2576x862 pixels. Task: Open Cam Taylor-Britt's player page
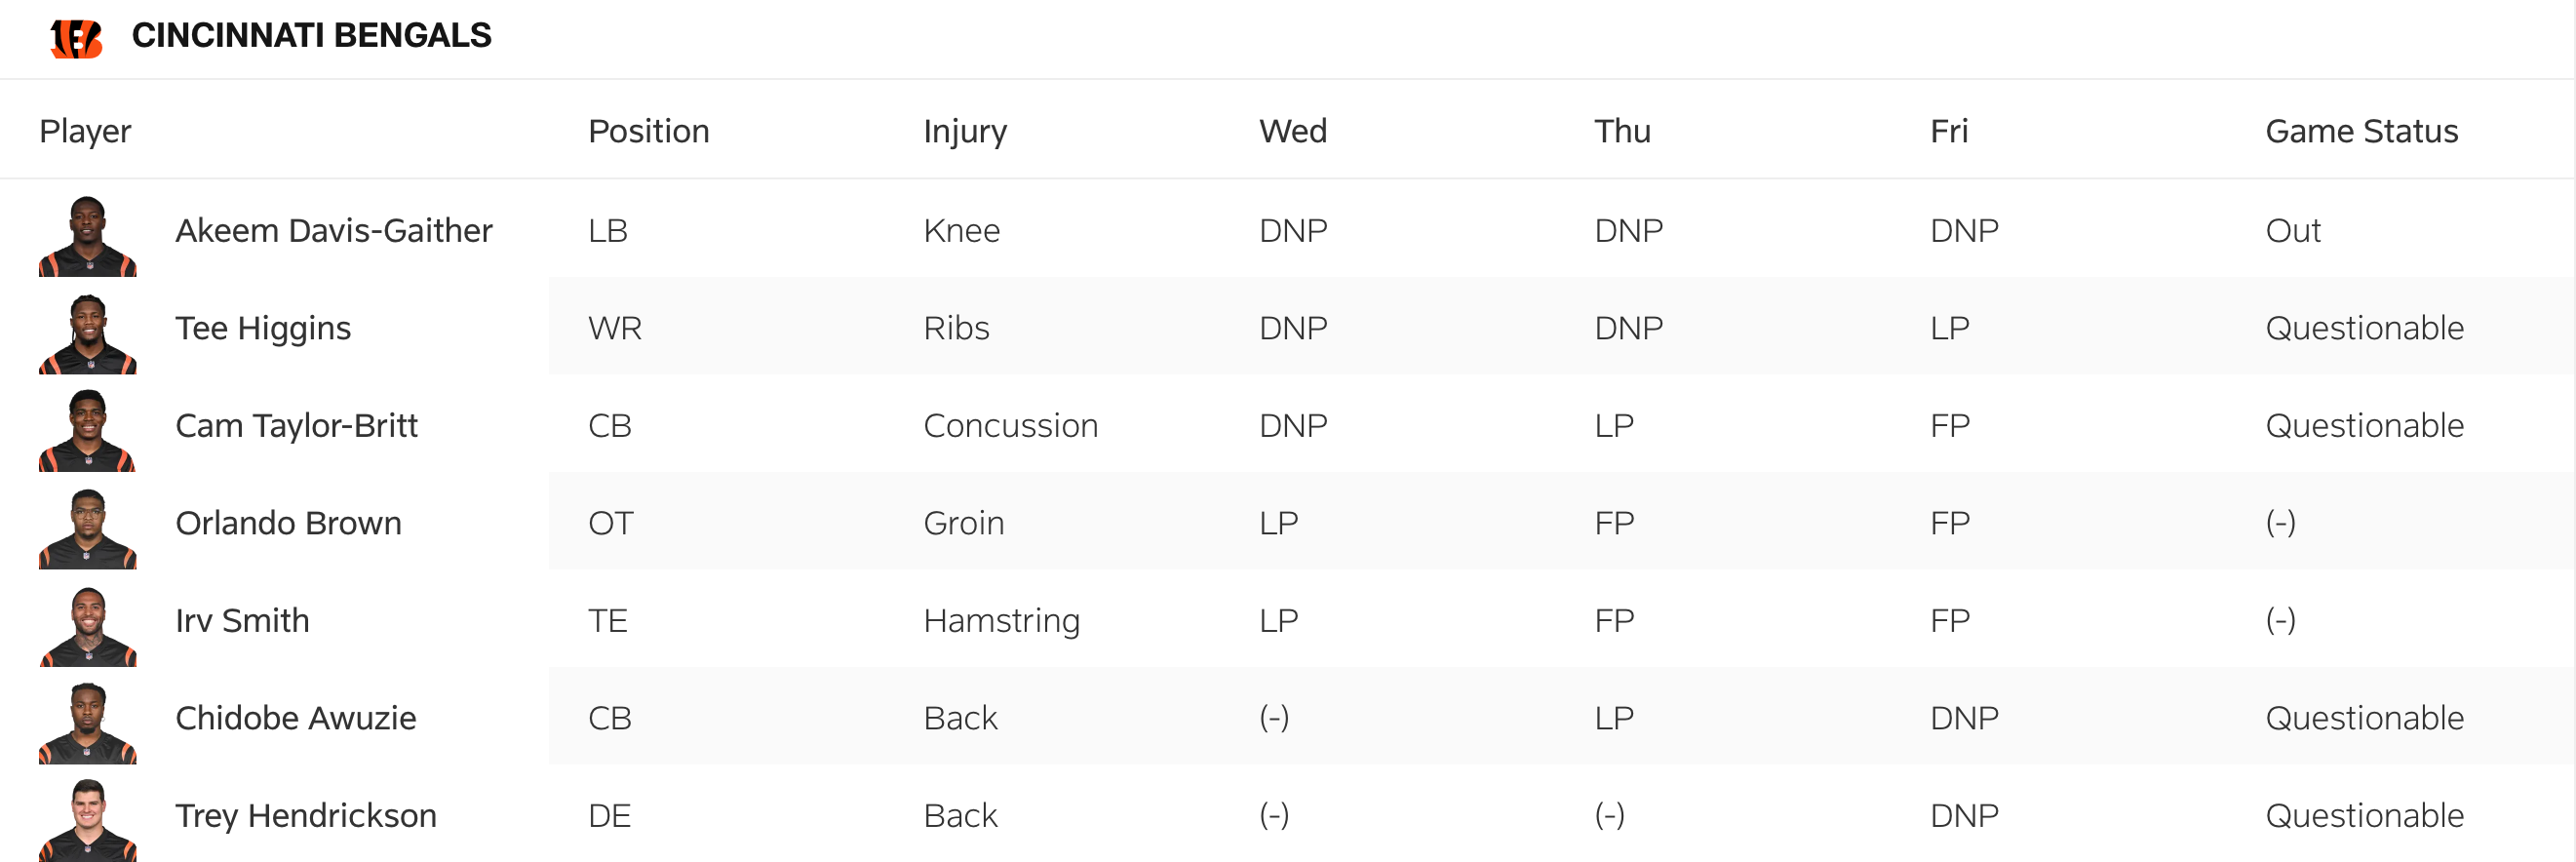click(x=296, y=426)
